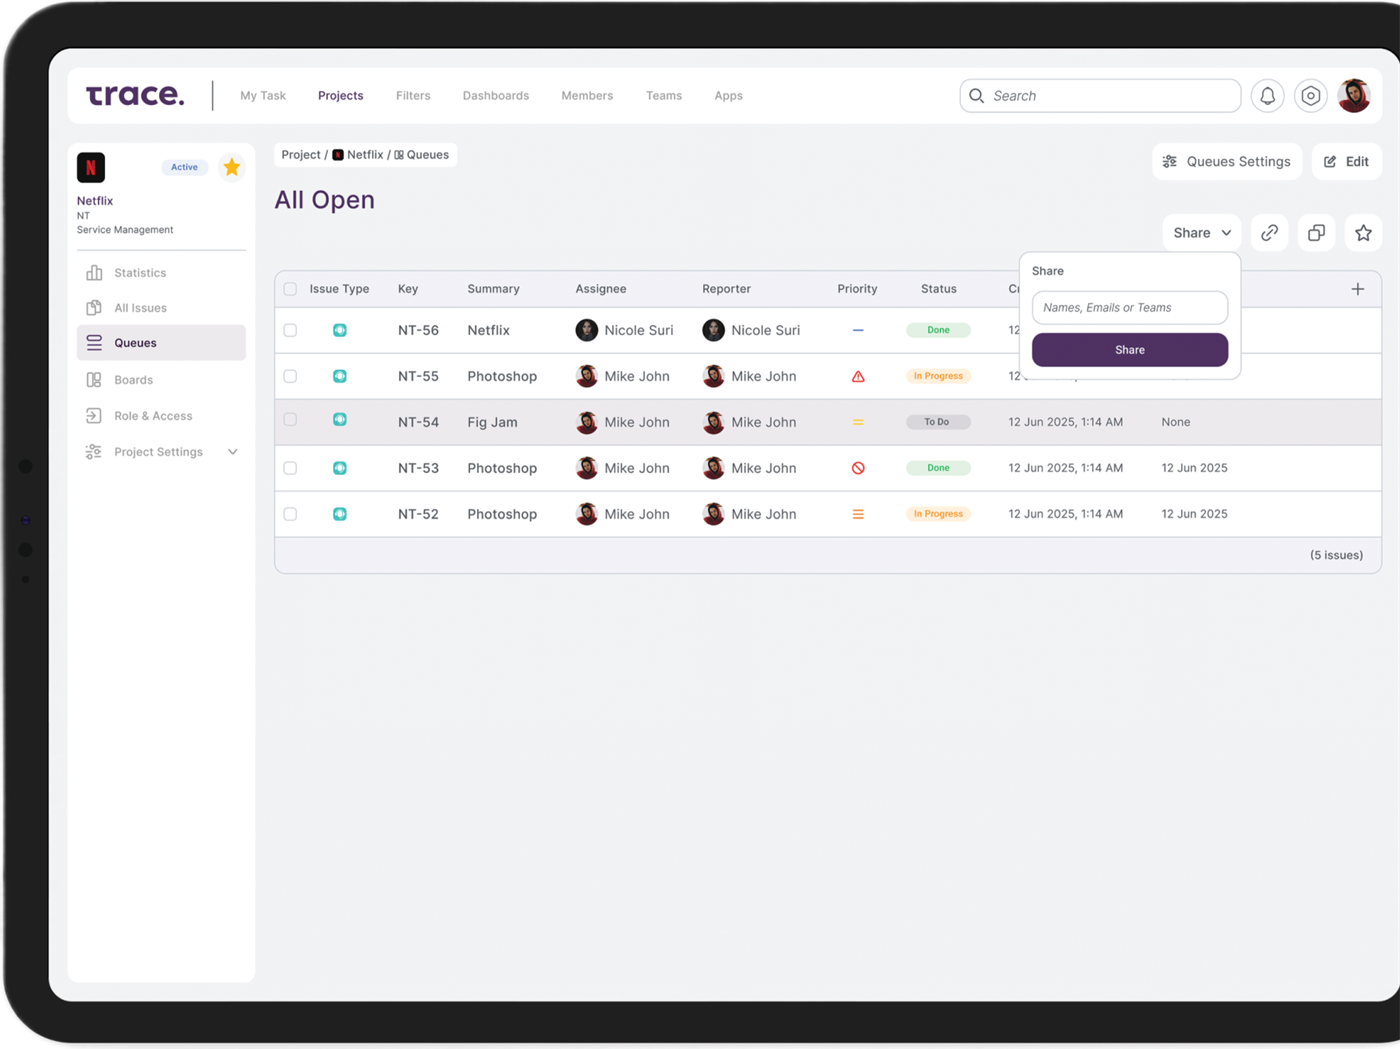
Task: Check the box for row NT-52
Action: [x=290, y=514]
